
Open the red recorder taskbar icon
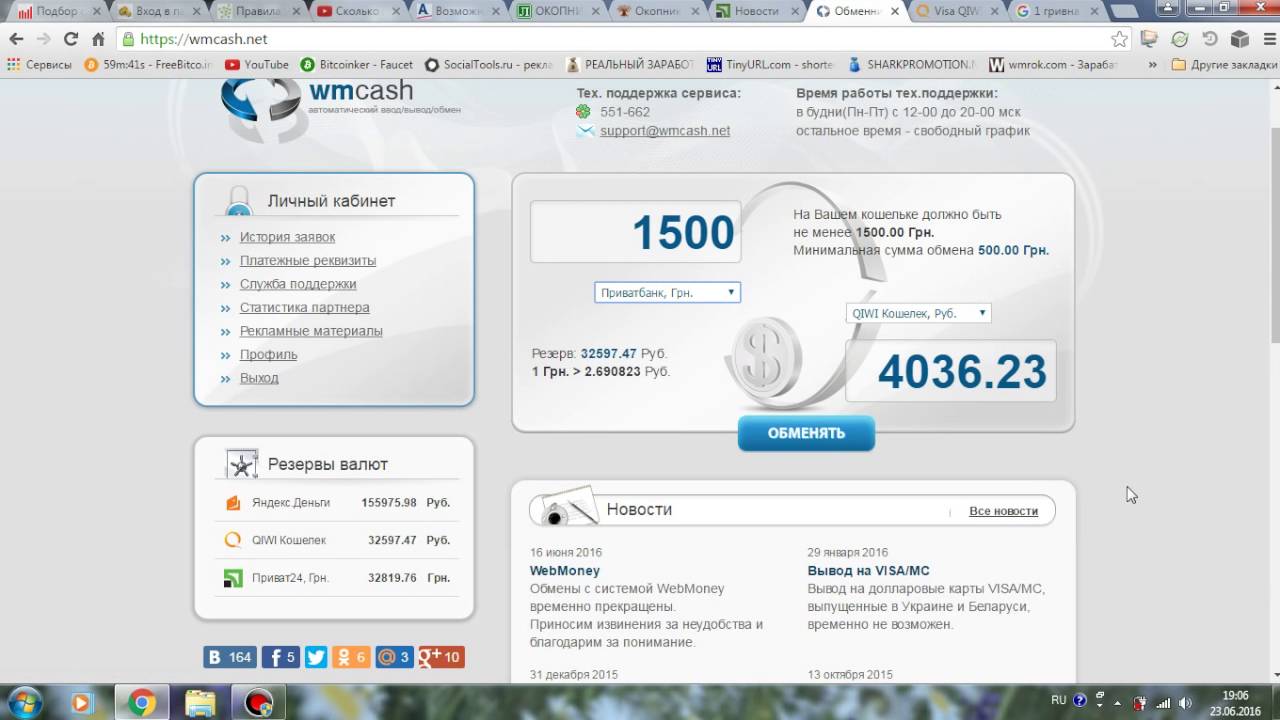pos(259,703)
